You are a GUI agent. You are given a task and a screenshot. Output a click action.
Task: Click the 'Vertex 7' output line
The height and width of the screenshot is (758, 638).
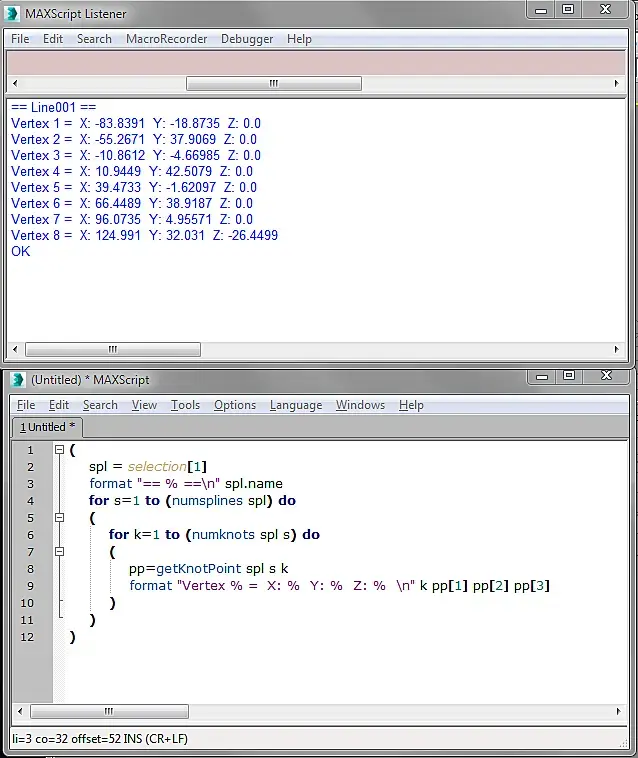[x=132, y=219]
